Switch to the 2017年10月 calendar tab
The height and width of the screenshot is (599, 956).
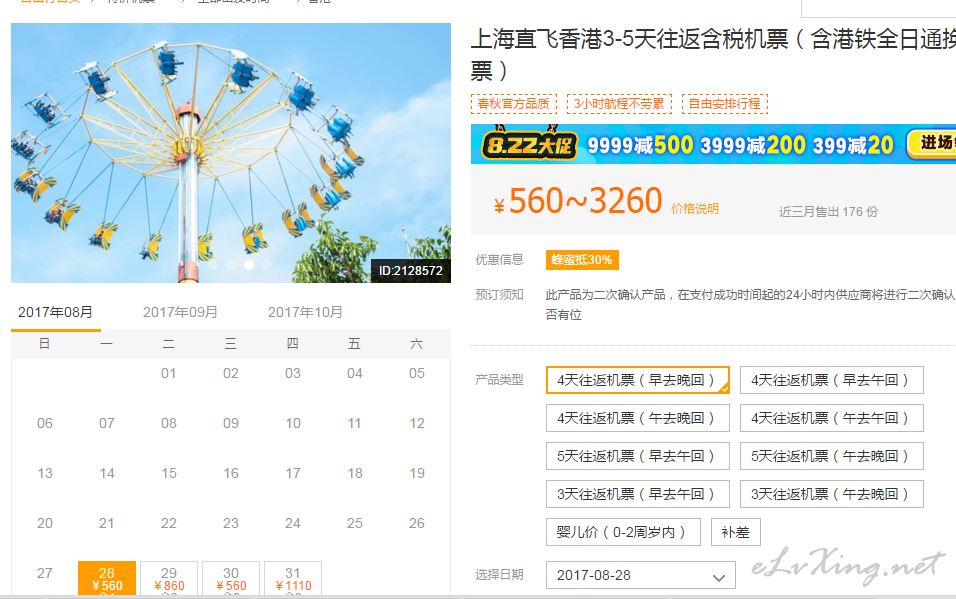pyautogui.click(x=305, y=312)
